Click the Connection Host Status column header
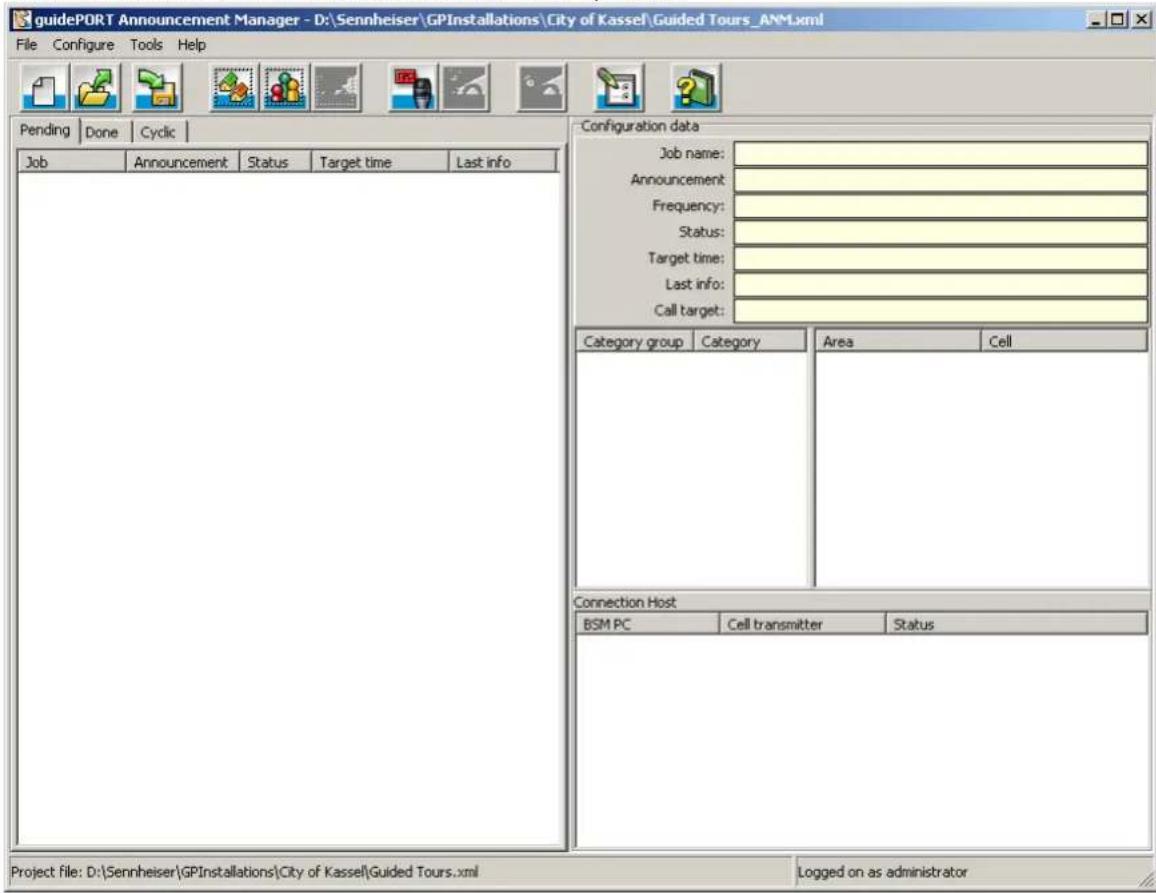 point(1016,624)
